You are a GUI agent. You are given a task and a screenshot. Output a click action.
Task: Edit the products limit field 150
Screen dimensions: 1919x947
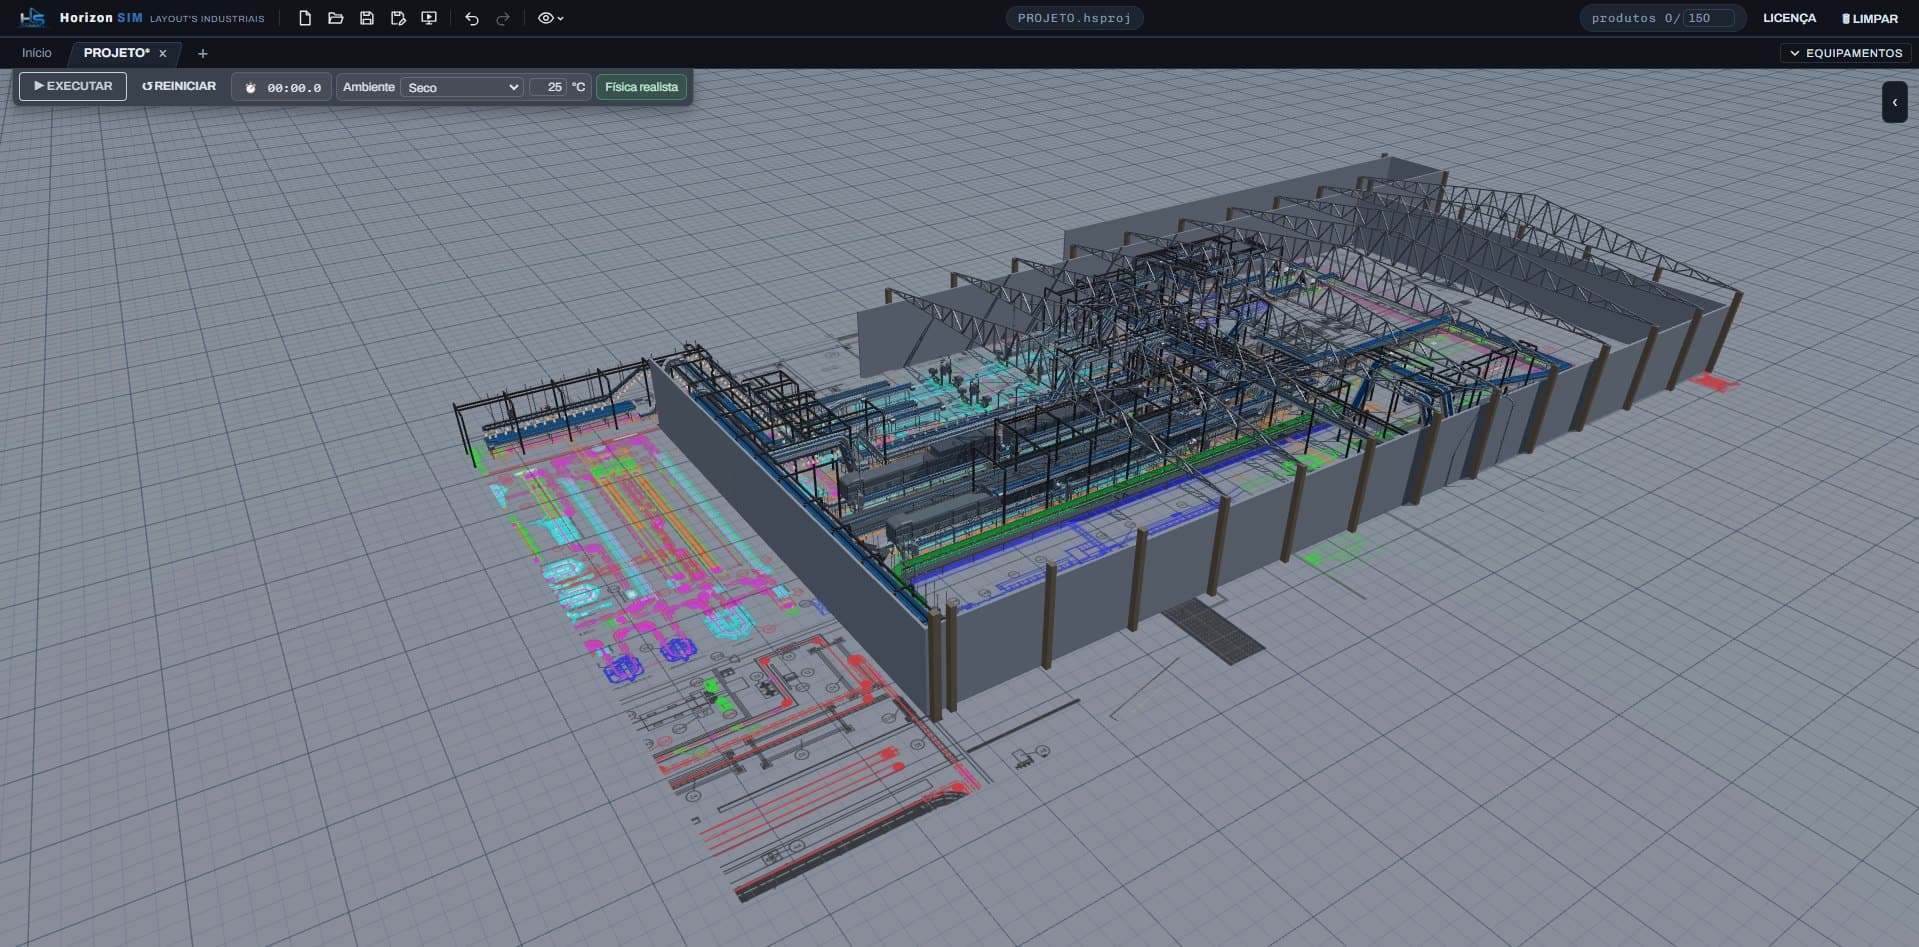pos(1710,18)
